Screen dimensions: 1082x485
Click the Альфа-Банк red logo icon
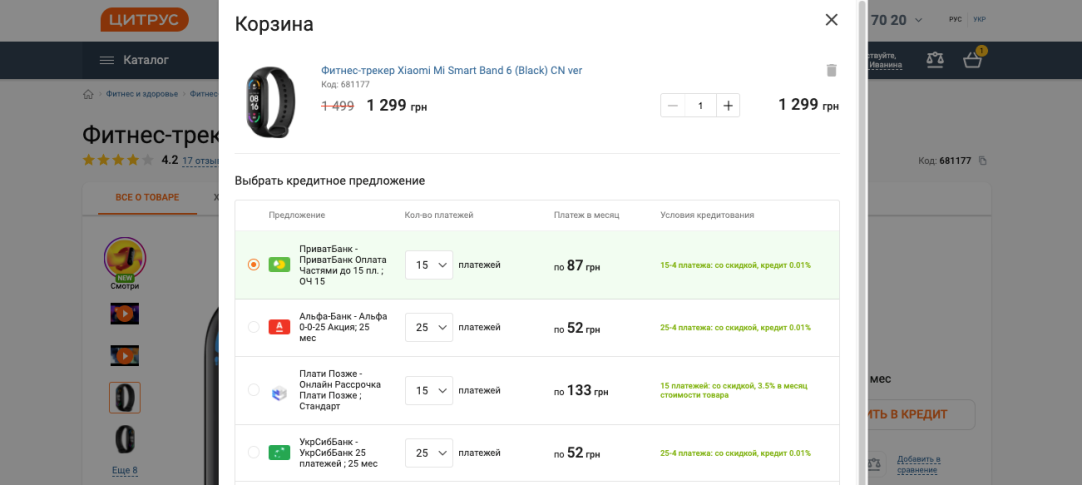coord(279,327)
